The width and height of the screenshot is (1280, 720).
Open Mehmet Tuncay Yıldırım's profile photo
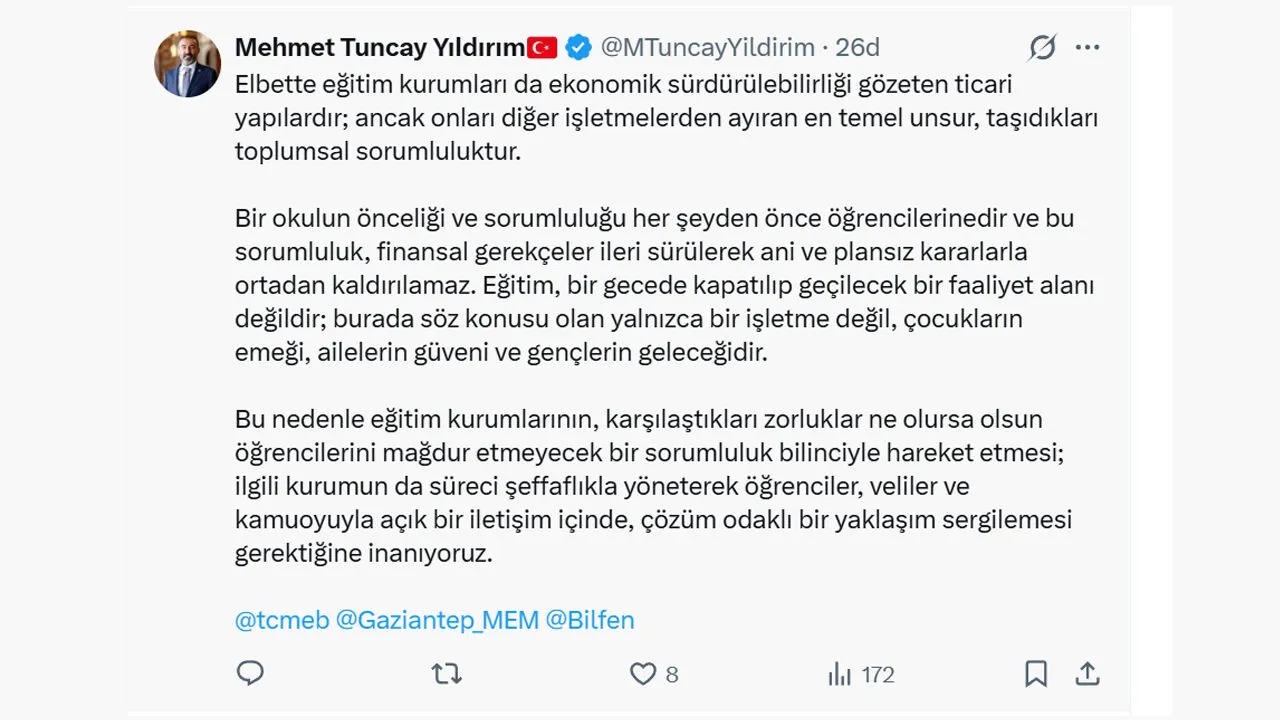[187, 64]
